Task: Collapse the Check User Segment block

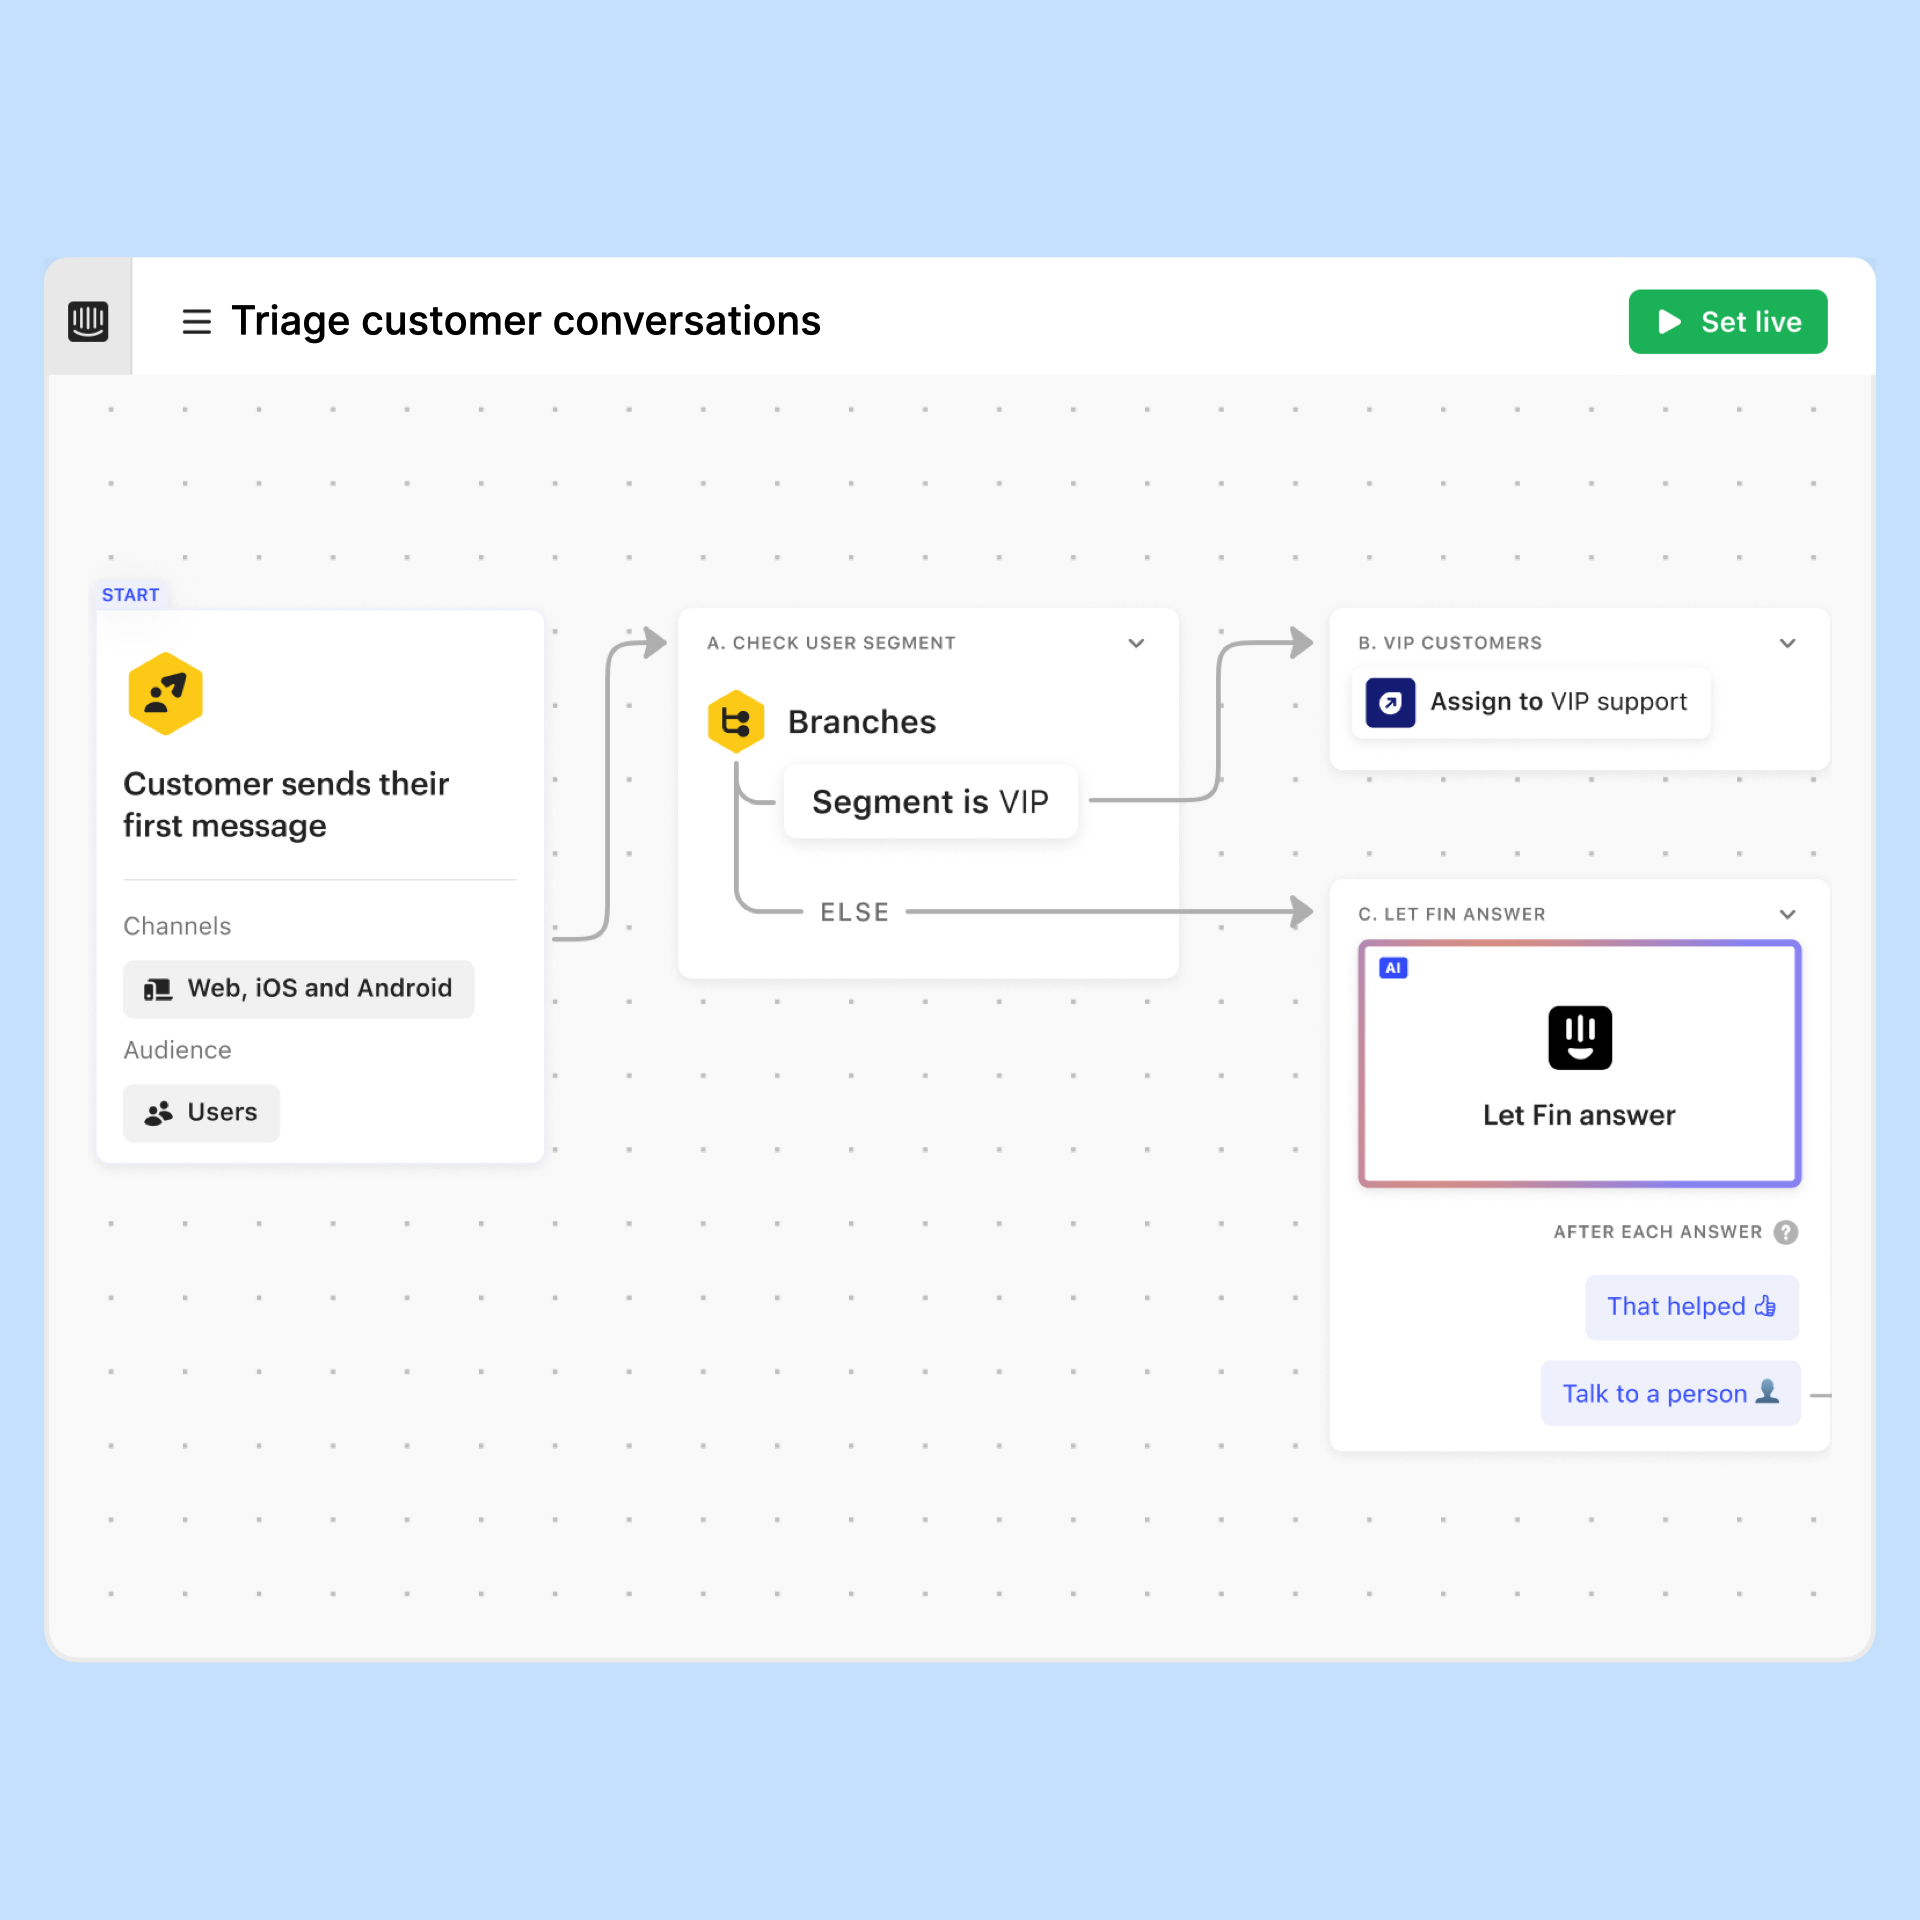Action: coord(1136,643)
